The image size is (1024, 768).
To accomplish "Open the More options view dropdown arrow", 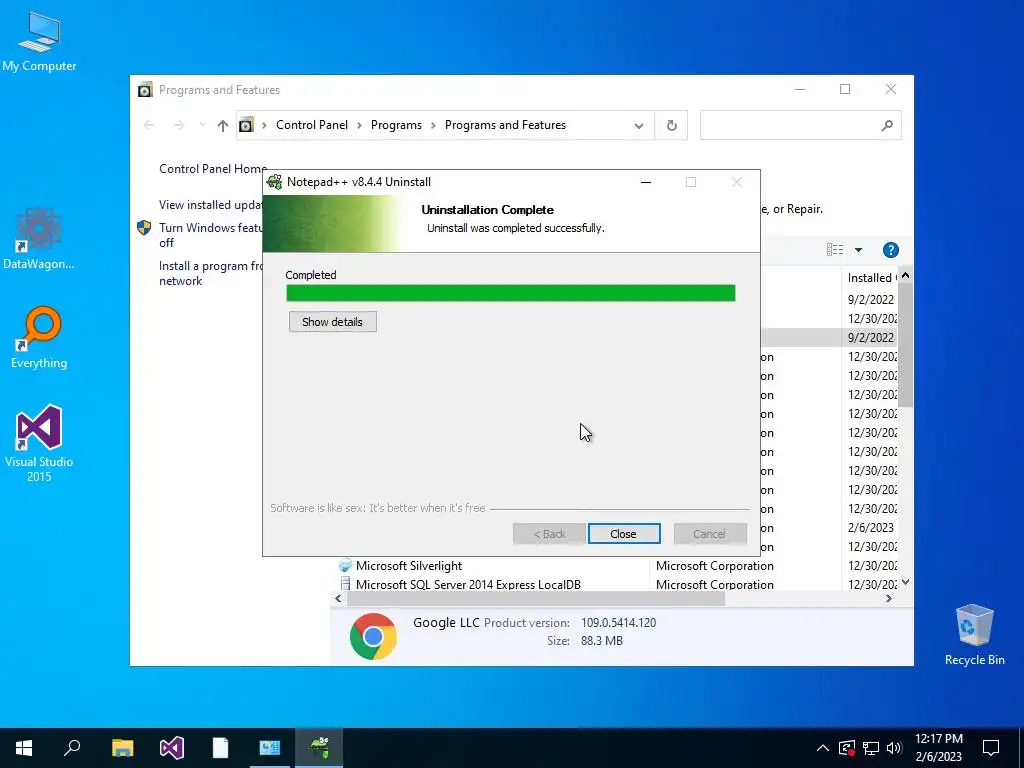I will 858,249.
